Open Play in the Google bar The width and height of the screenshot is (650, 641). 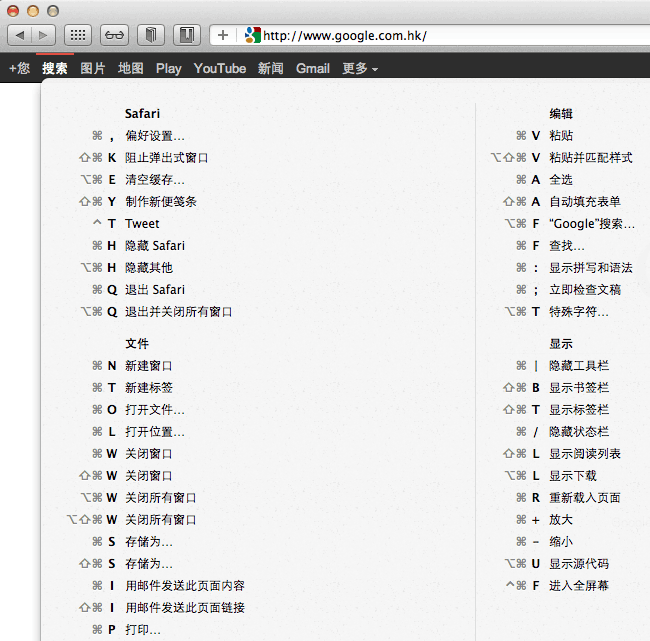pyautogui.click(x=169, y=68)
